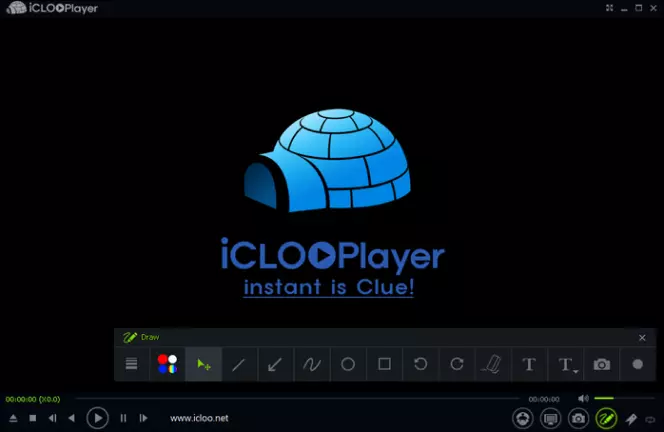Enter fullscreen with the title bar icon
This screenshot has width=664, height=432.
click(609, 8)
